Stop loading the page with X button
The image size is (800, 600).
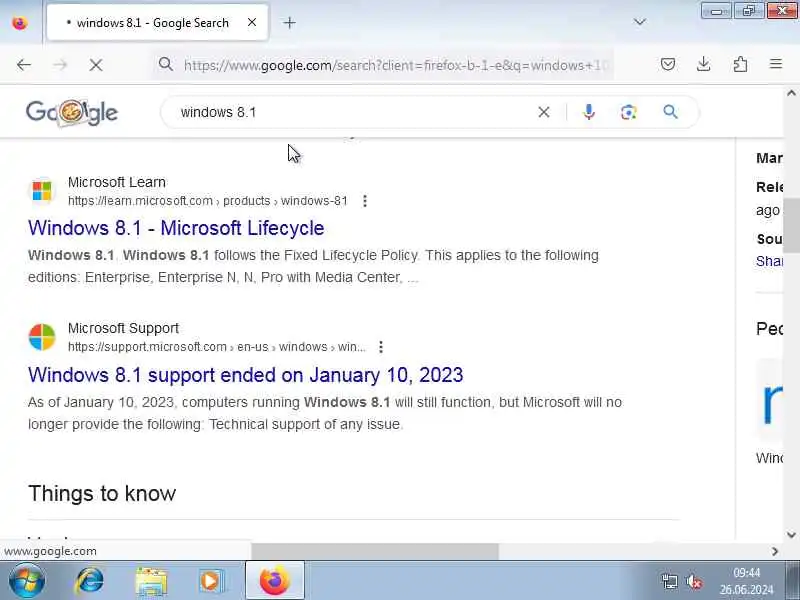coord(96,65)
